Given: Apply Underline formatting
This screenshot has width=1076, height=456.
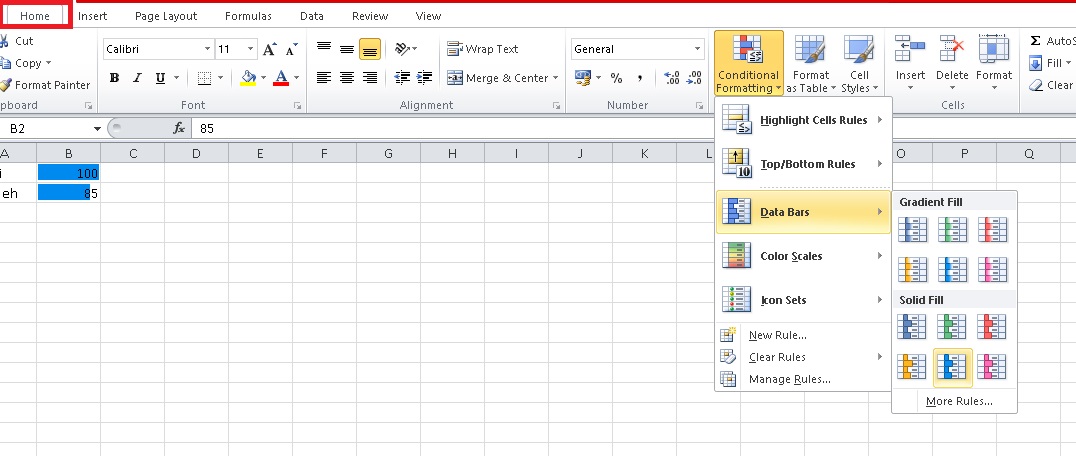Looking at the screenshot, I should (160, 78).
